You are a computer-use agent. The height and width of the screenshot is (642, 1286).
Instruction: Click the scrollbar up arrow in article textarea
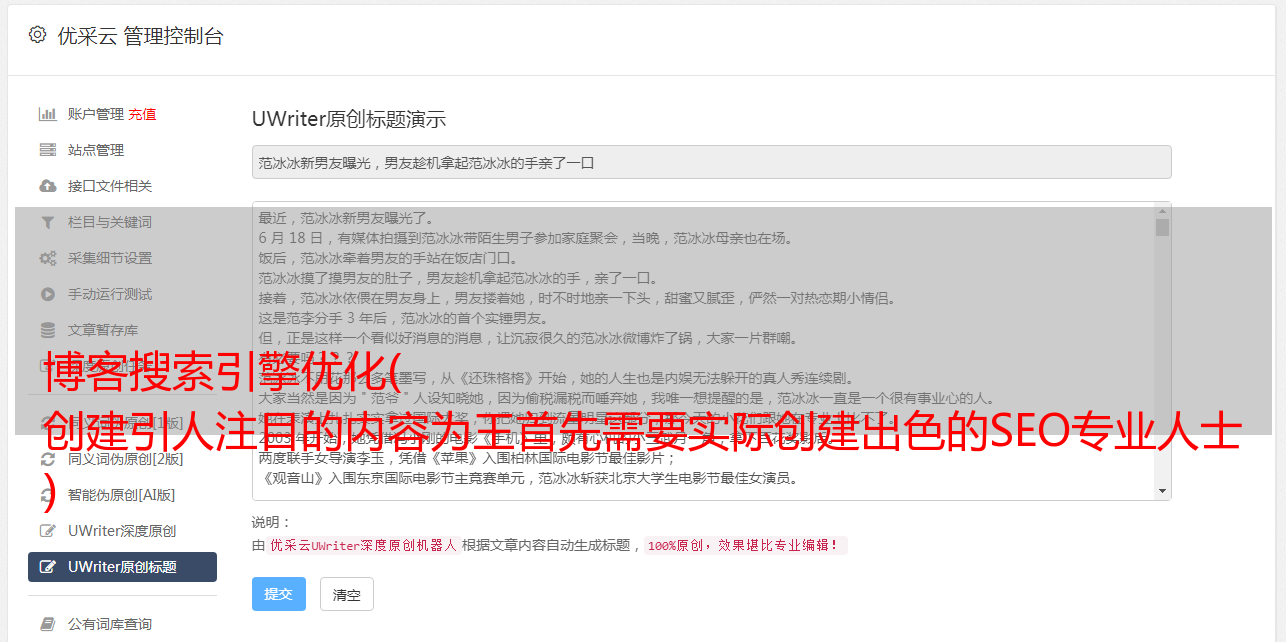coord(1162,211)
